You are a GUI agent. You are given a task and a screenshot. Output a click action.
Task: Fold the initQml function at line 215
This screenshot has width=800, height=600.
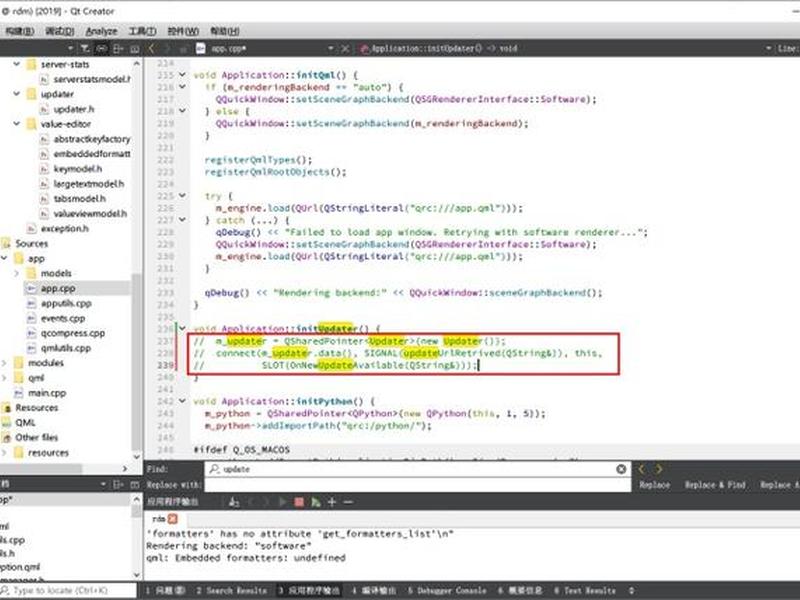[182, 75]
